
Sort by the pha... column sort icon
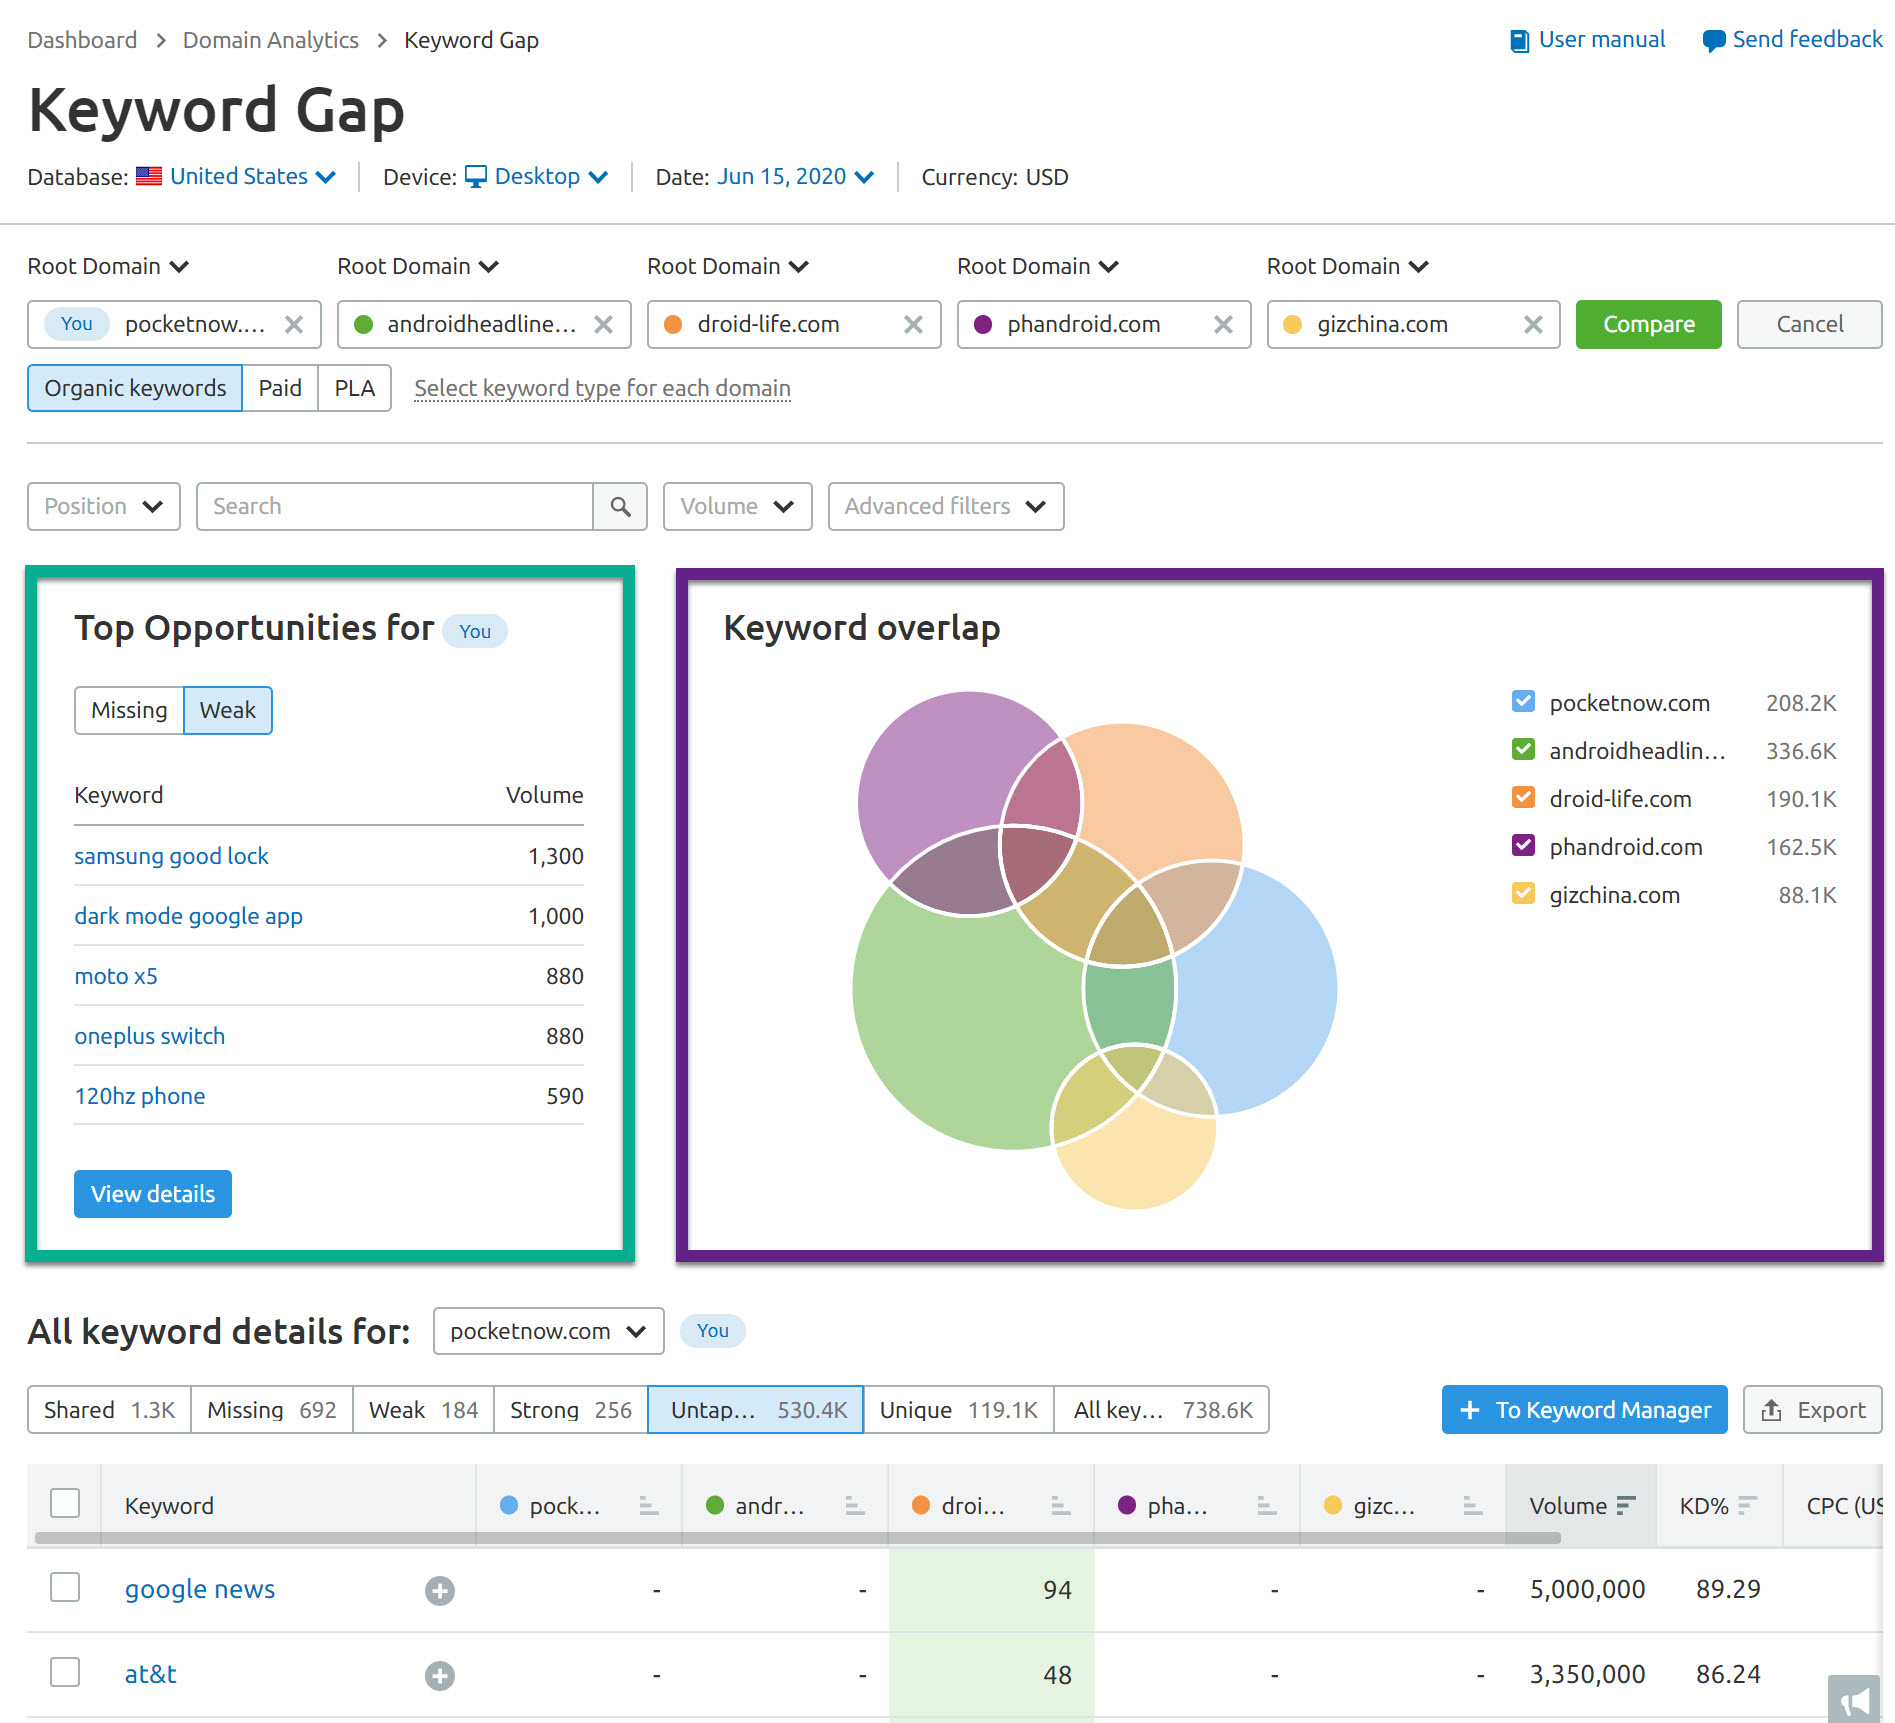1267,1506
